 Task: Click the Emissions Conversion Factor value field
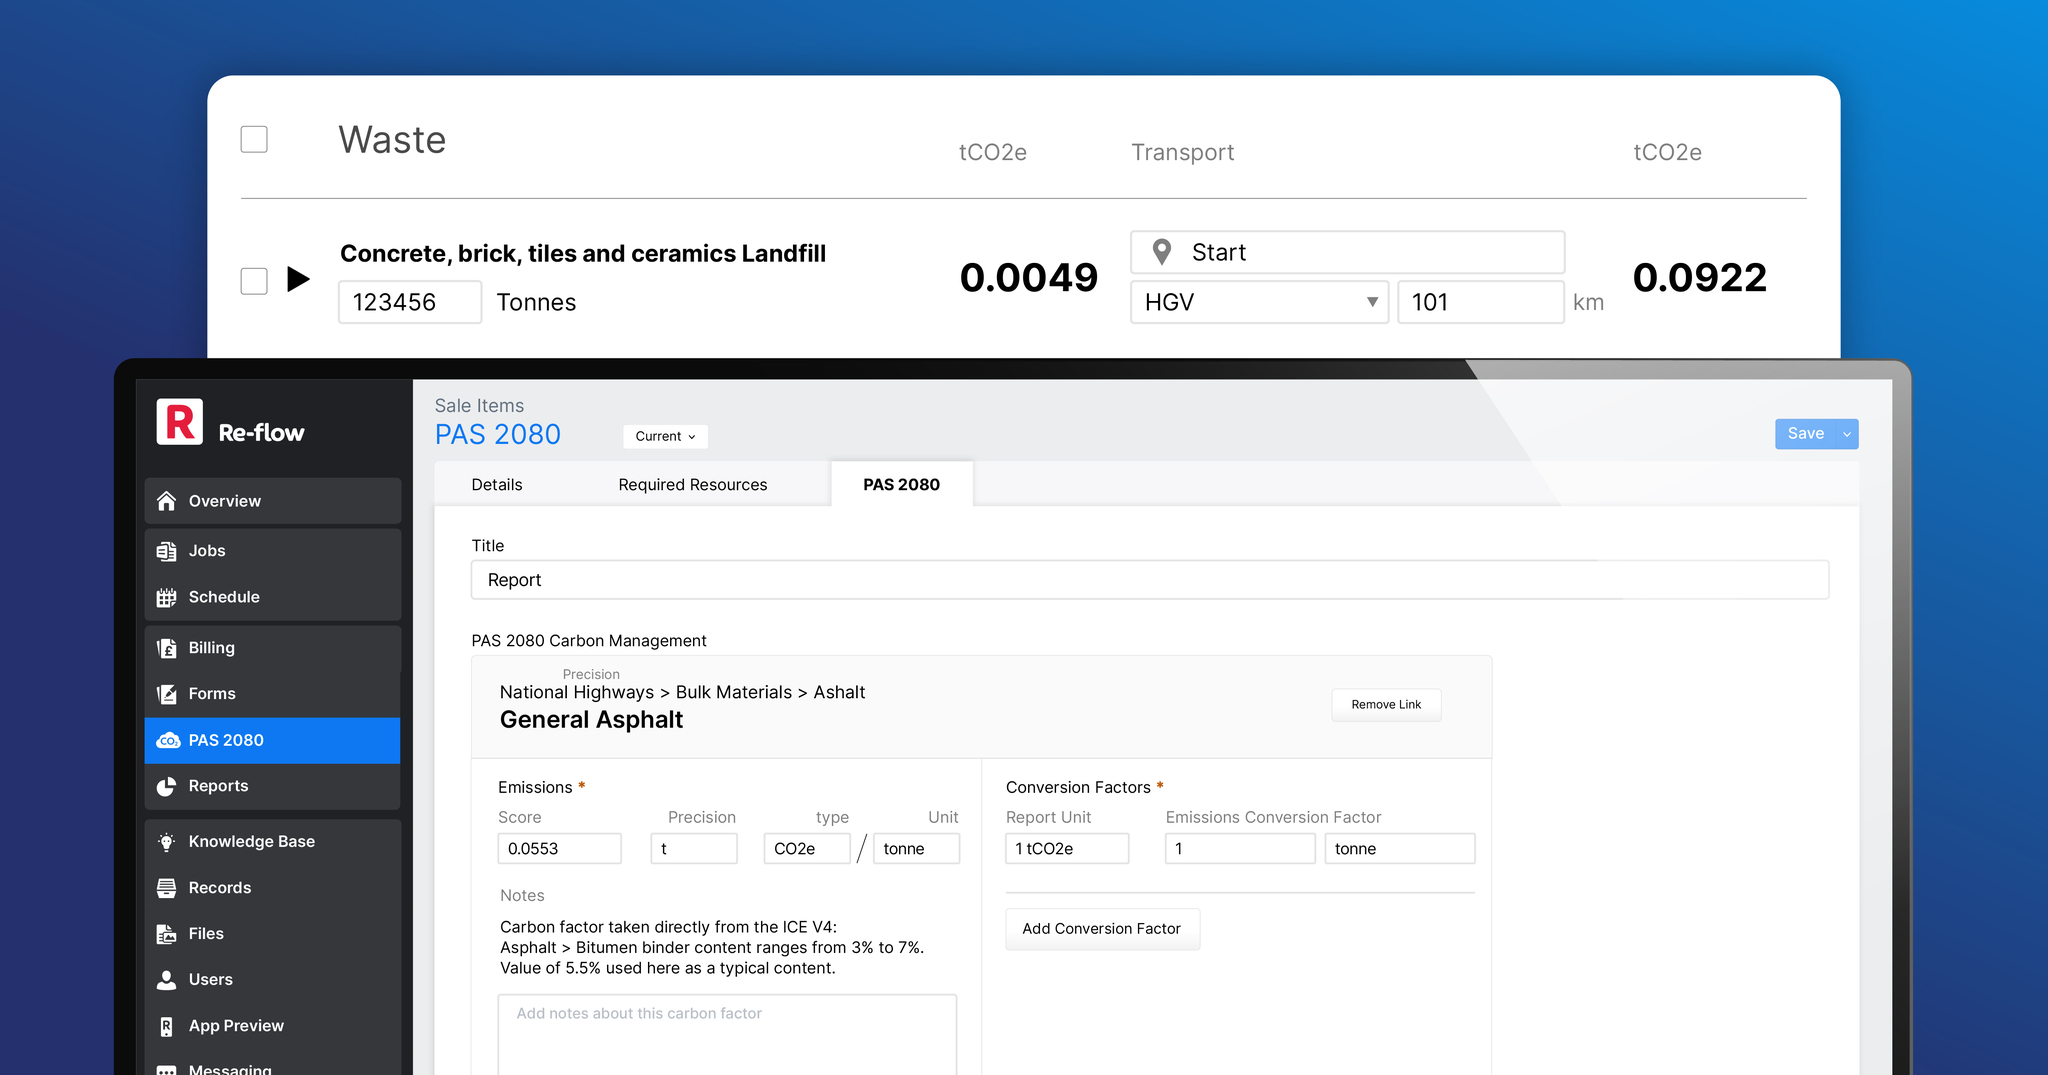[x=1240, y=849]
